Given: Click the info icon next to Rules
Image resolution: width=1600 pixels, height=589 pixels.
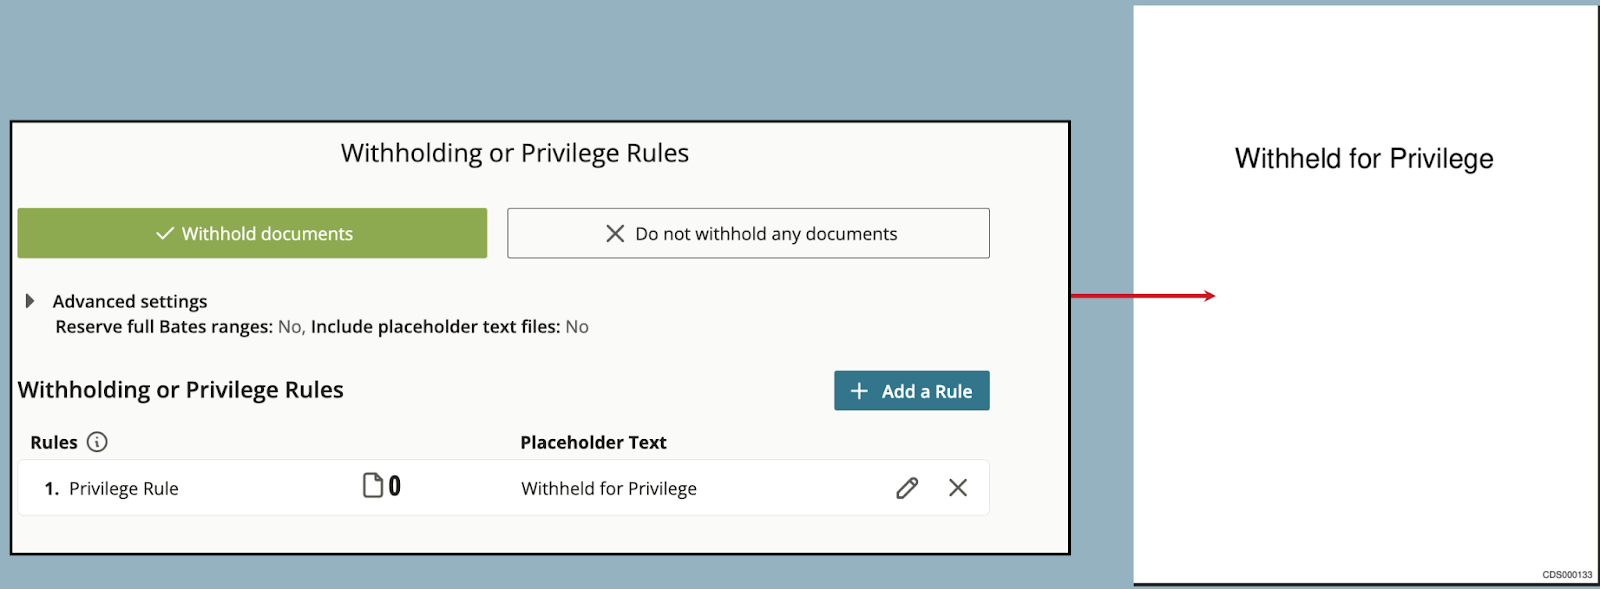Looking at the screenshot, I should point(96,442).
